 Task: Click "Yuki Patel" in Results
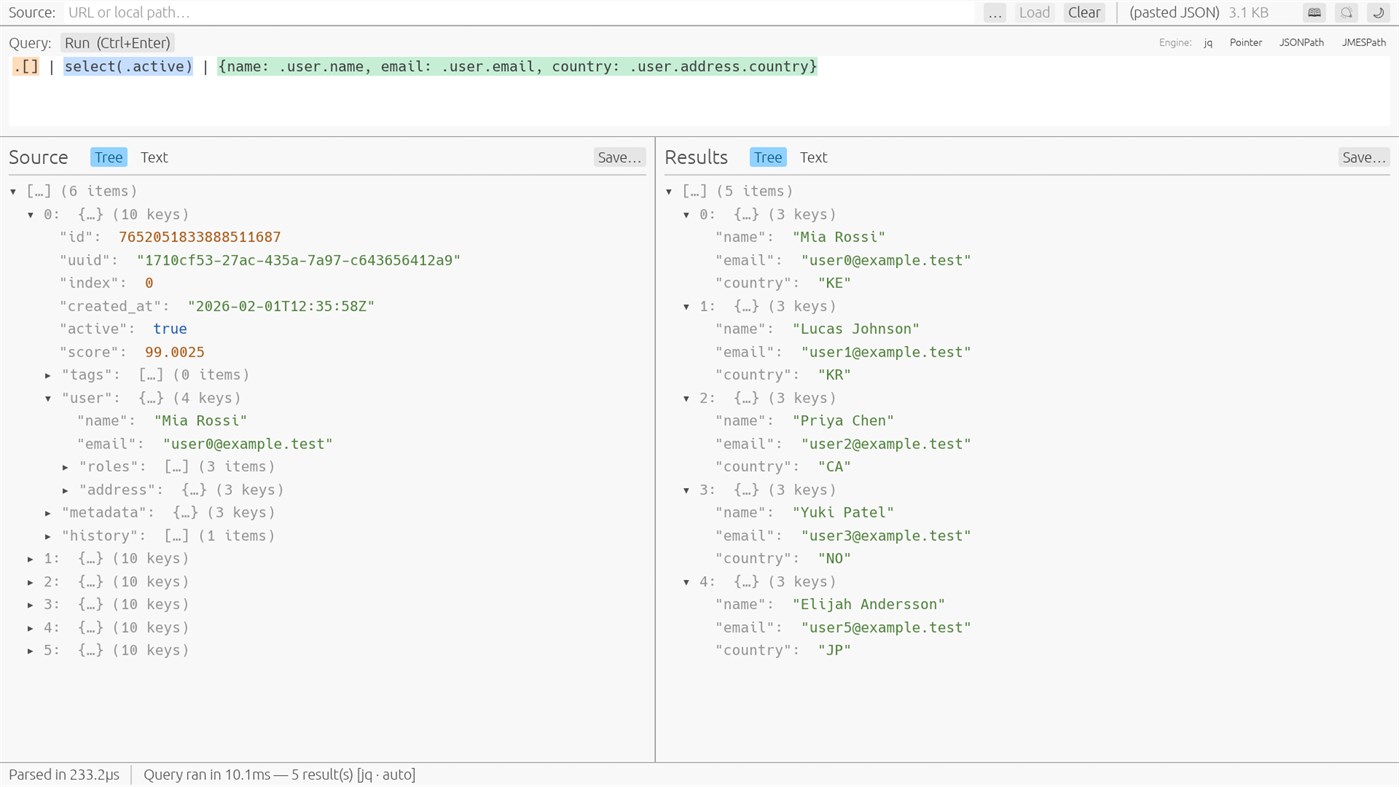point(843,513)
